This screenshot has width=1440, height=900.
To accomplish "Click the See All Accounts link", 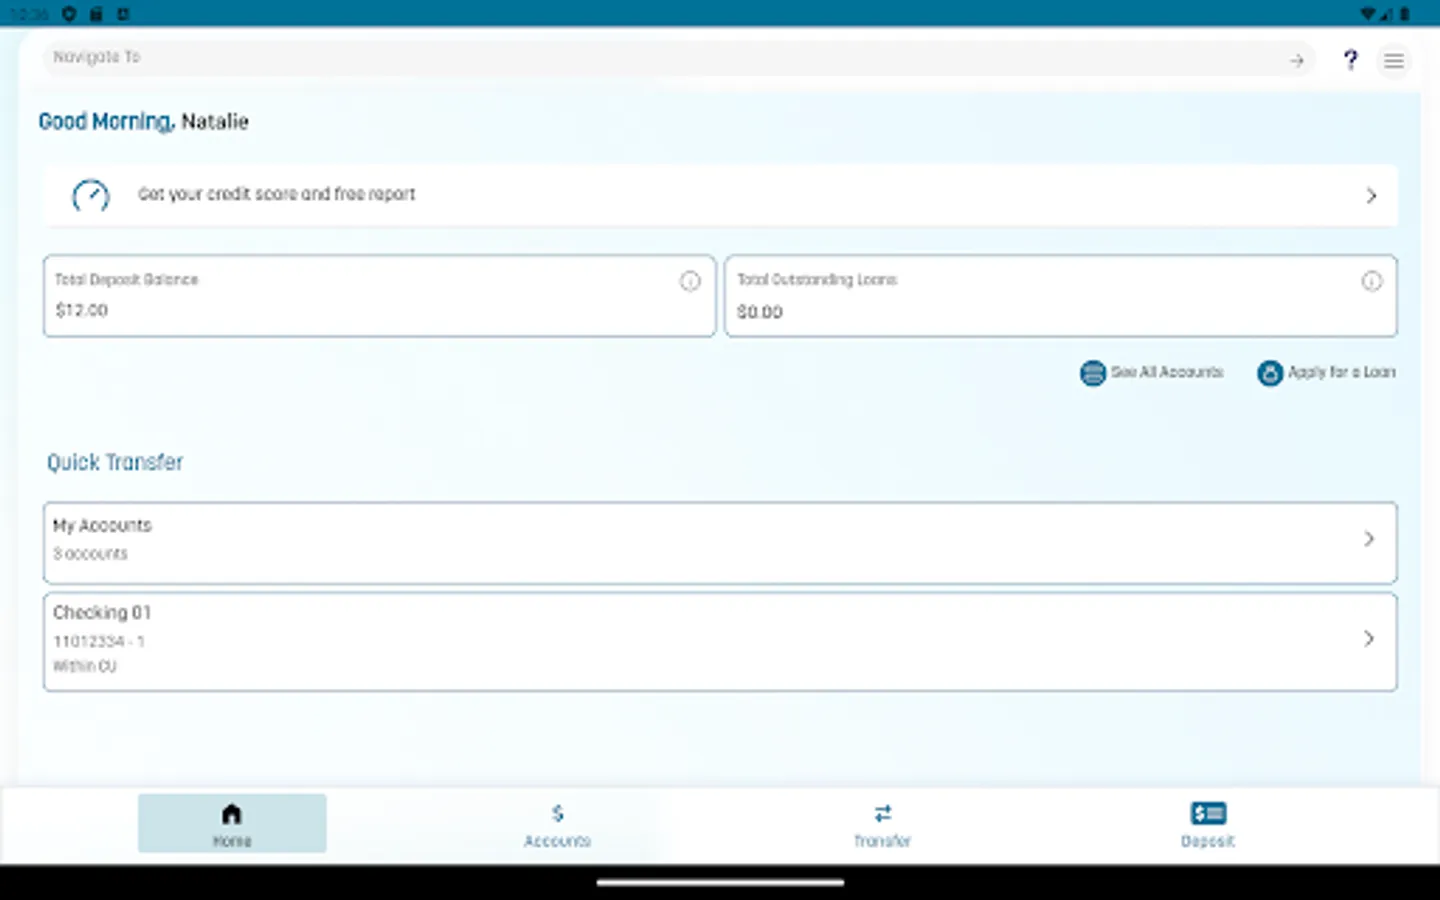I will (1167, 373).
